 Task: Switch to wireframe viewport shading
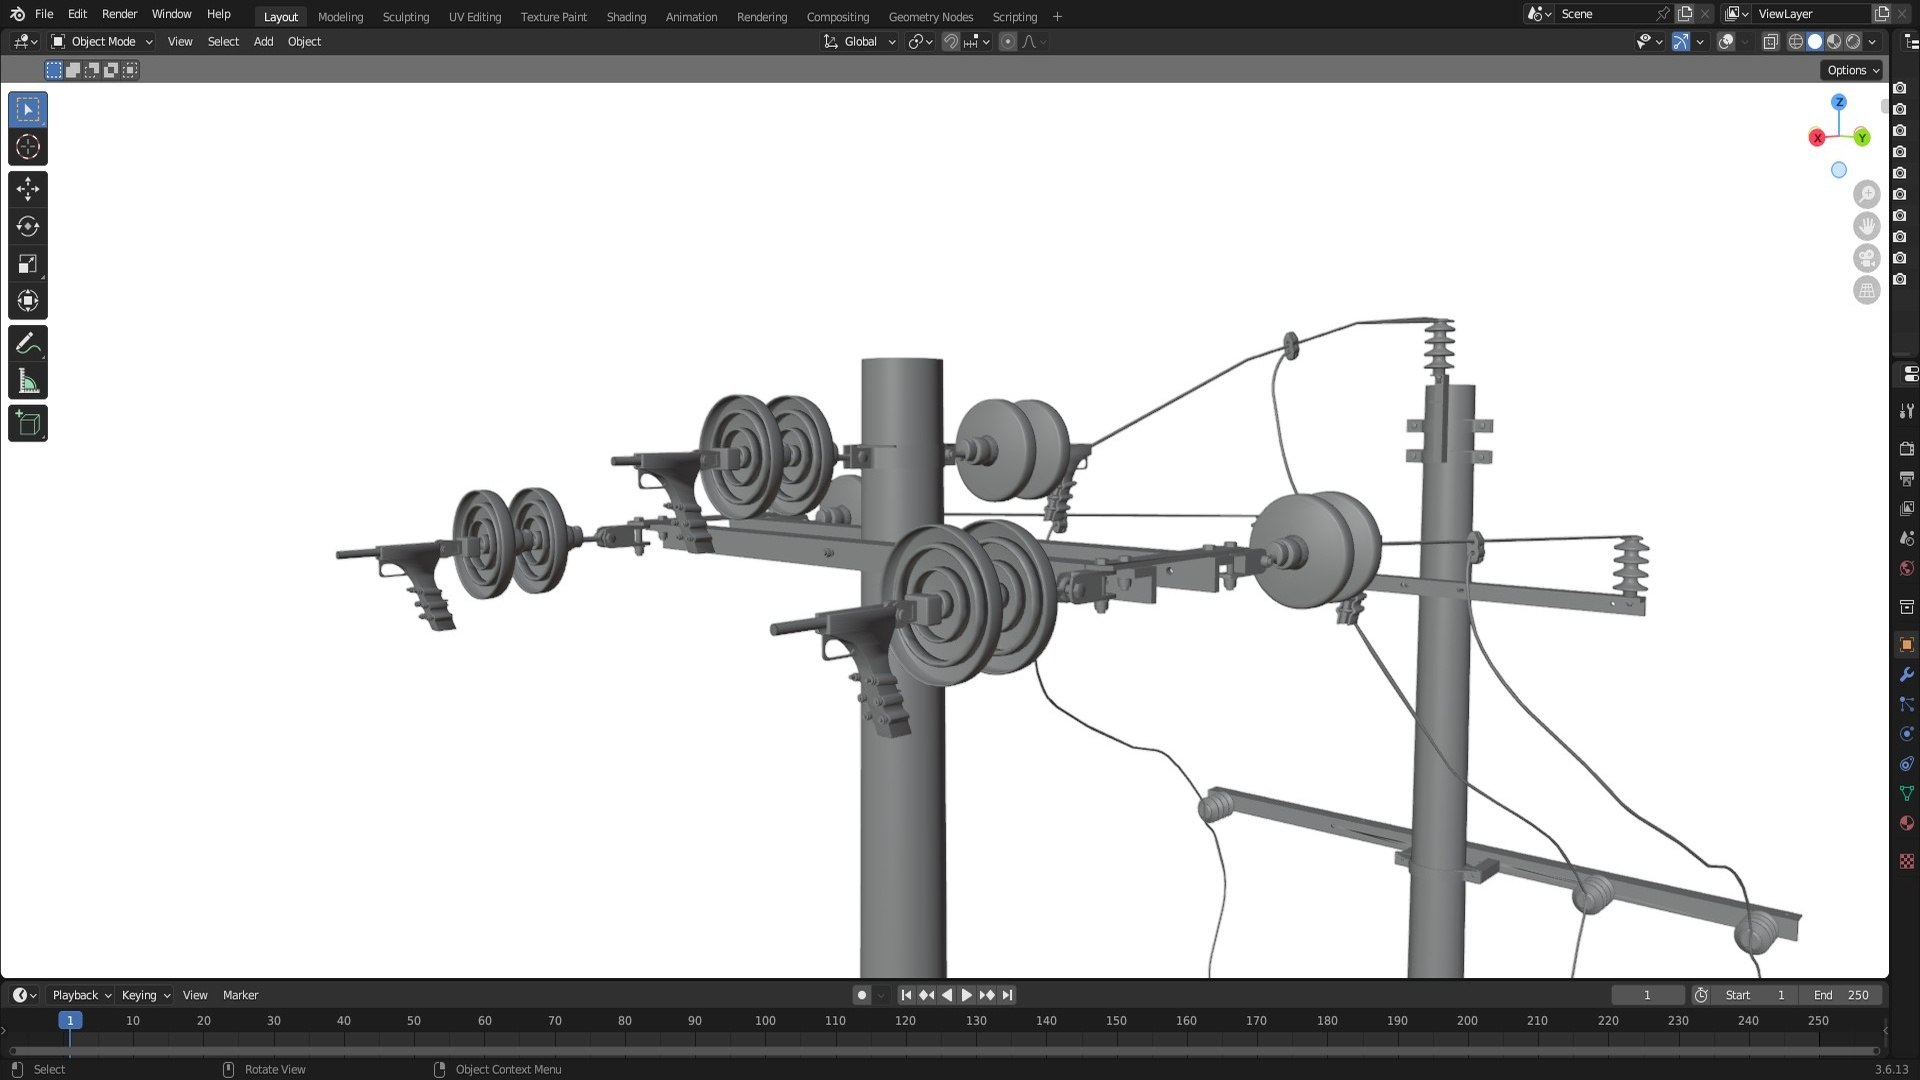click(1796, 42)
